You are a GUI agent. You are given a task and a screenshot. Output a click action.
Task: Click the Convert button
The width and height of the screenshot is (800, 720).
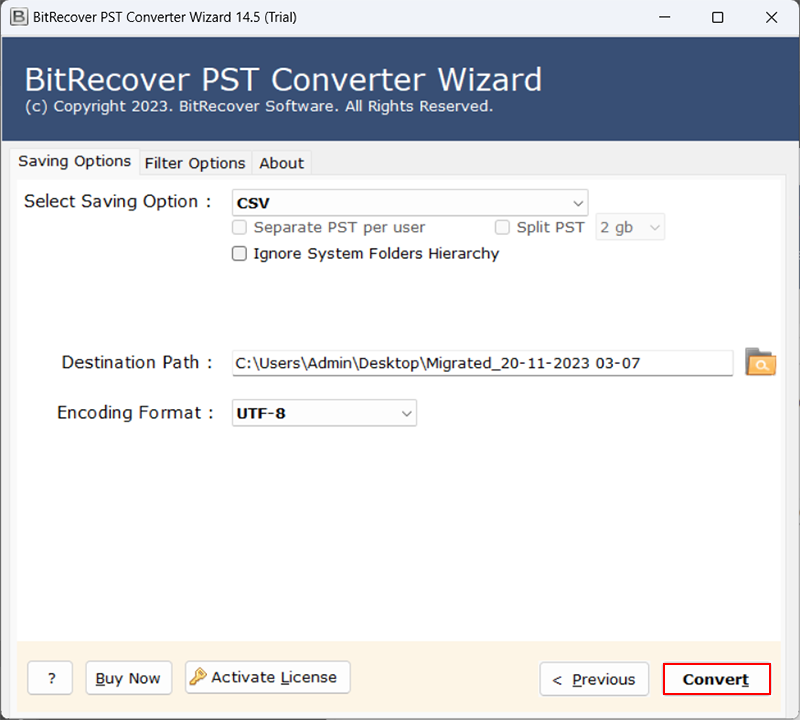(716, 679)
